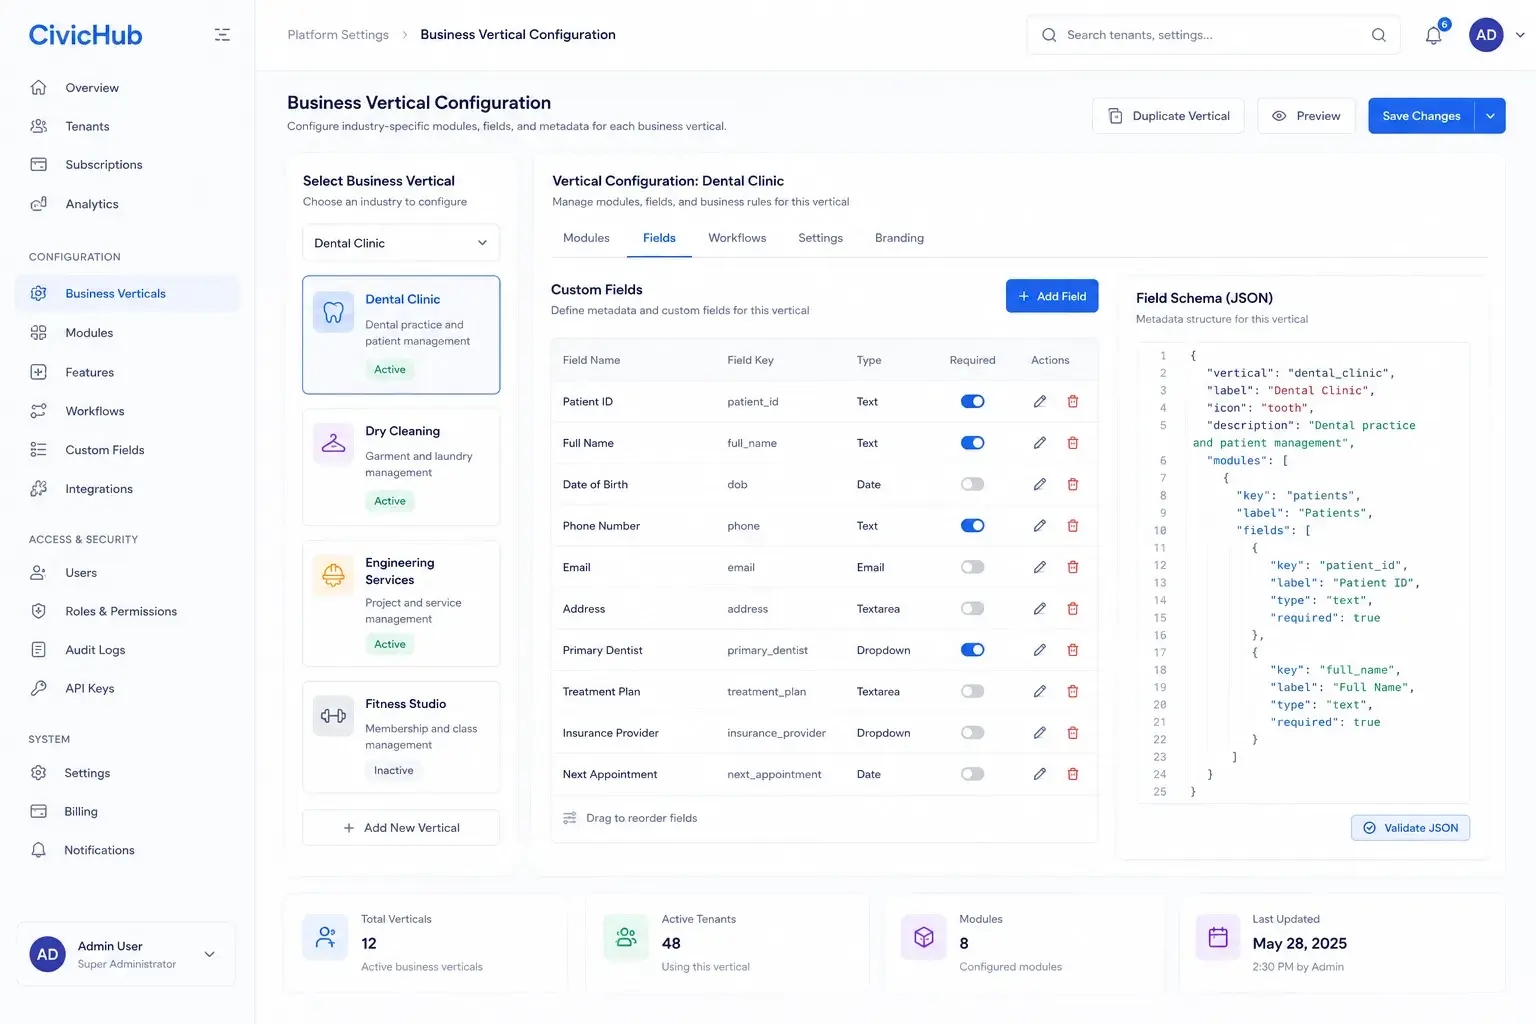The width and height of the screenshot is (1536, 1024).
Task: Click the search magnifier icon at right of search box
Action: (x=1379, y=35)
